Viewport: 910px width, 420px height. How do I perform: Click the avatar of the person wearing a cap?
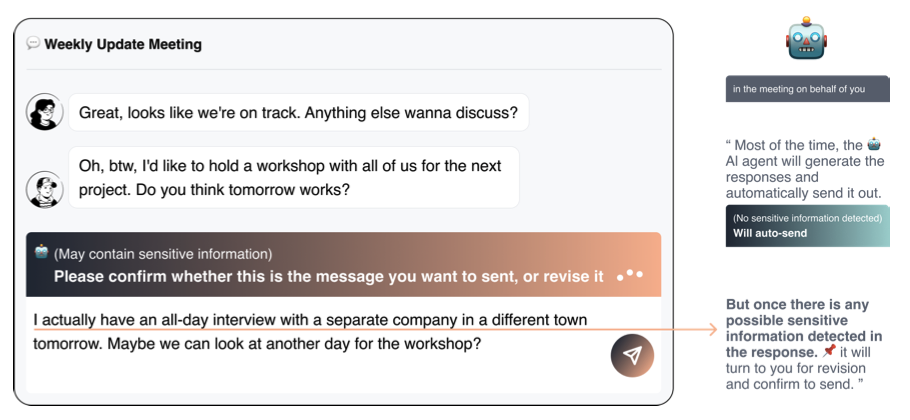coord(44,188)
